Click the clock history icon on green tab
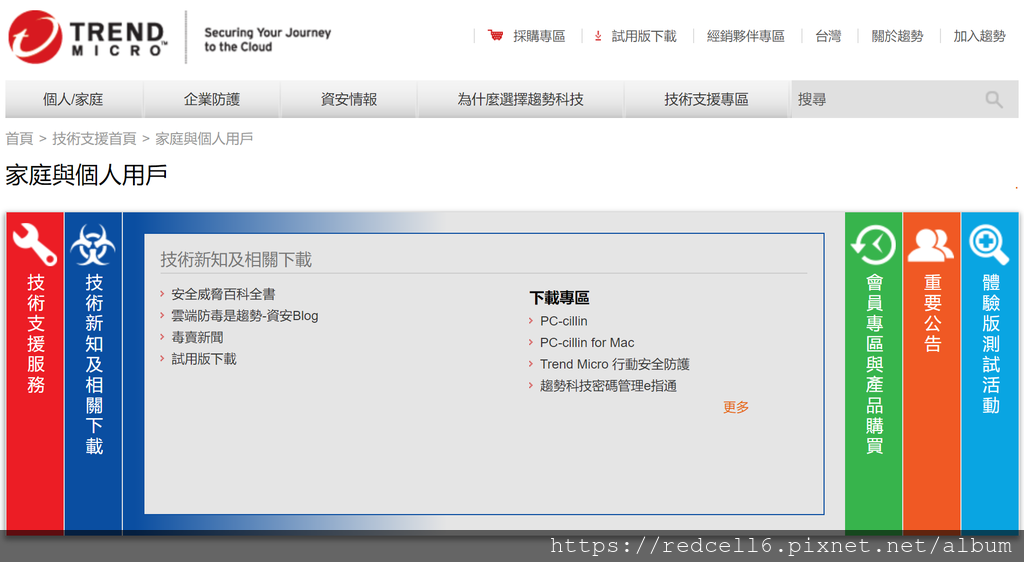This screenshot has width=1024, height=562. [873, 245]
